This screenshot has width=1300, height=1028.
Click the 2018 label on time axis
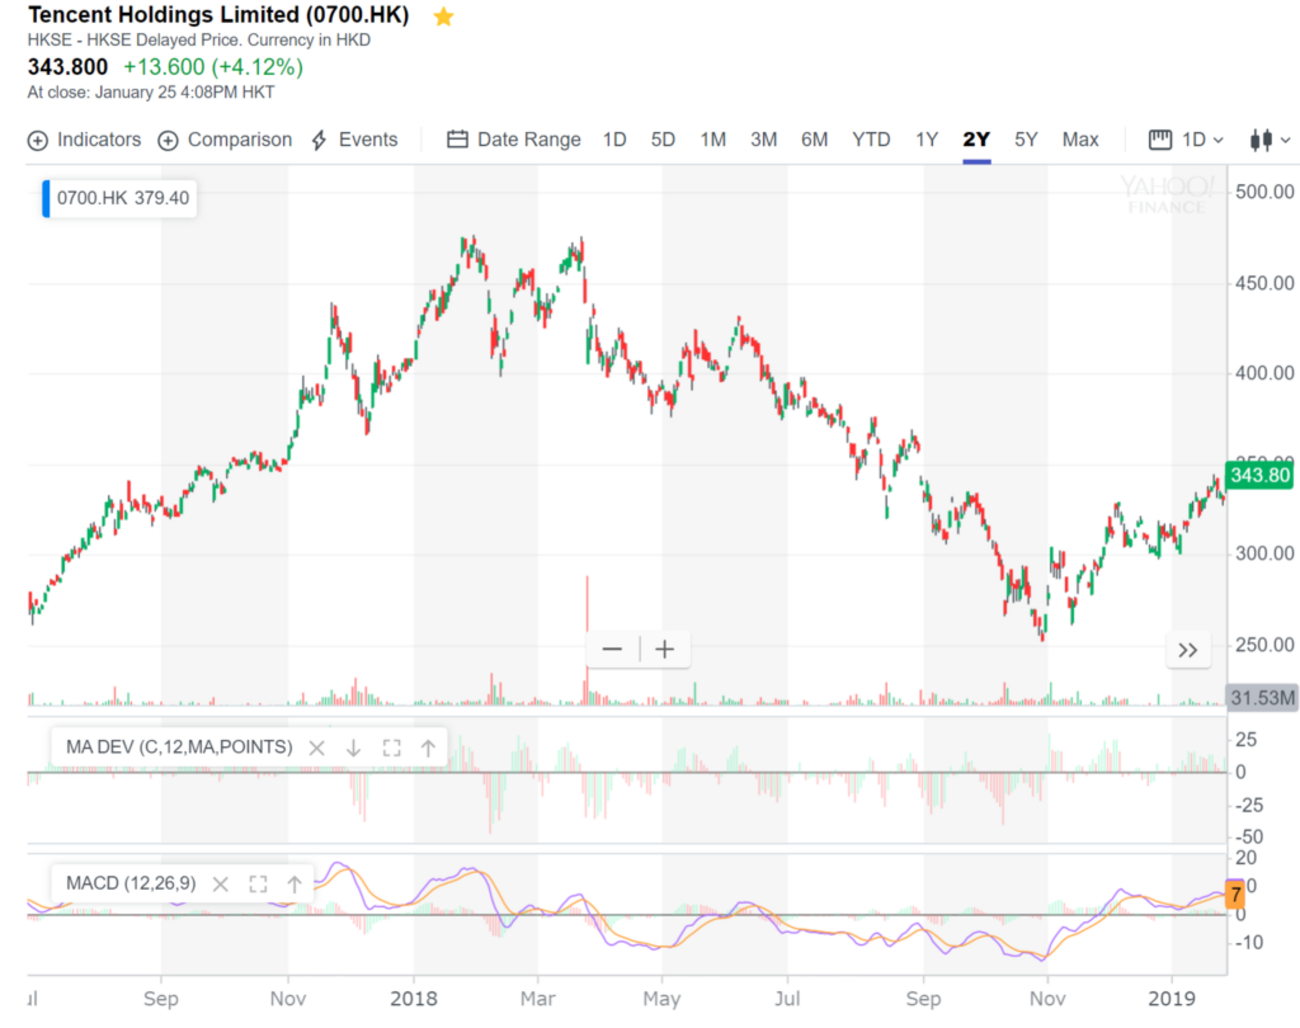click(414, 998)
